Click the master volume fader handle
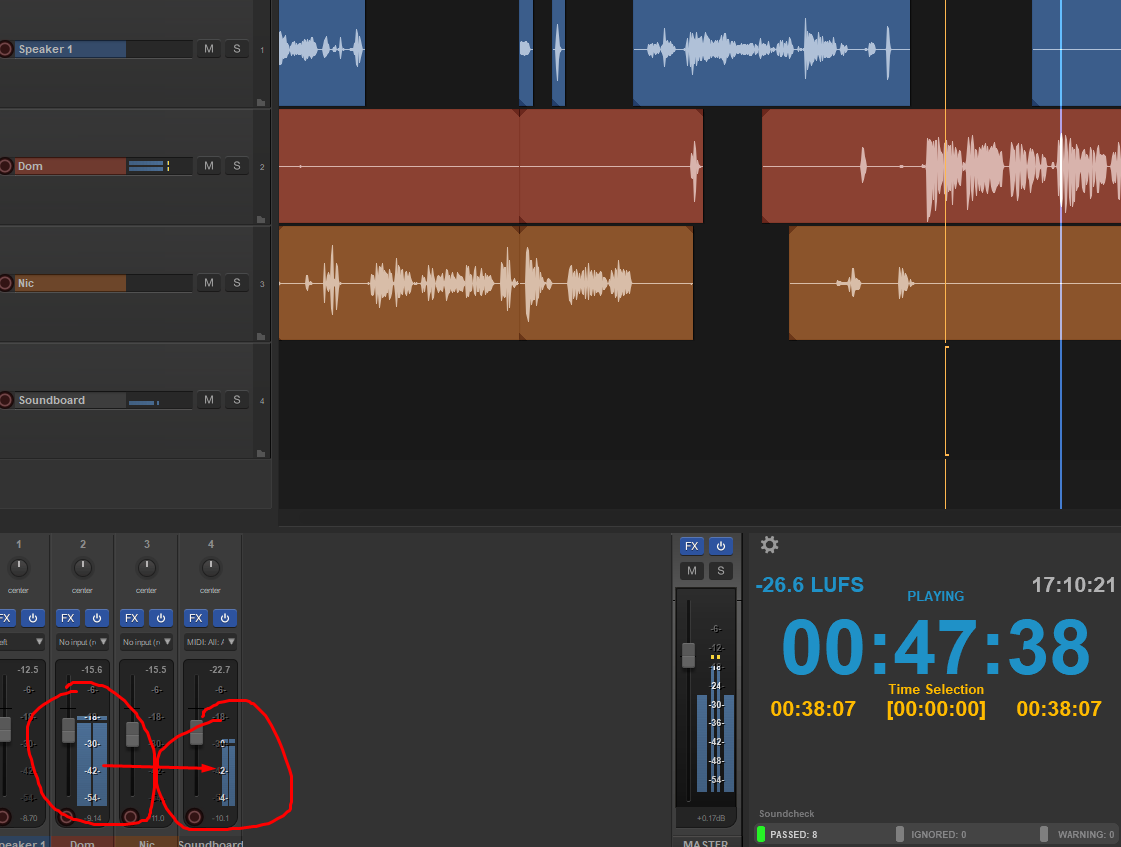 [x=688, y=655]
